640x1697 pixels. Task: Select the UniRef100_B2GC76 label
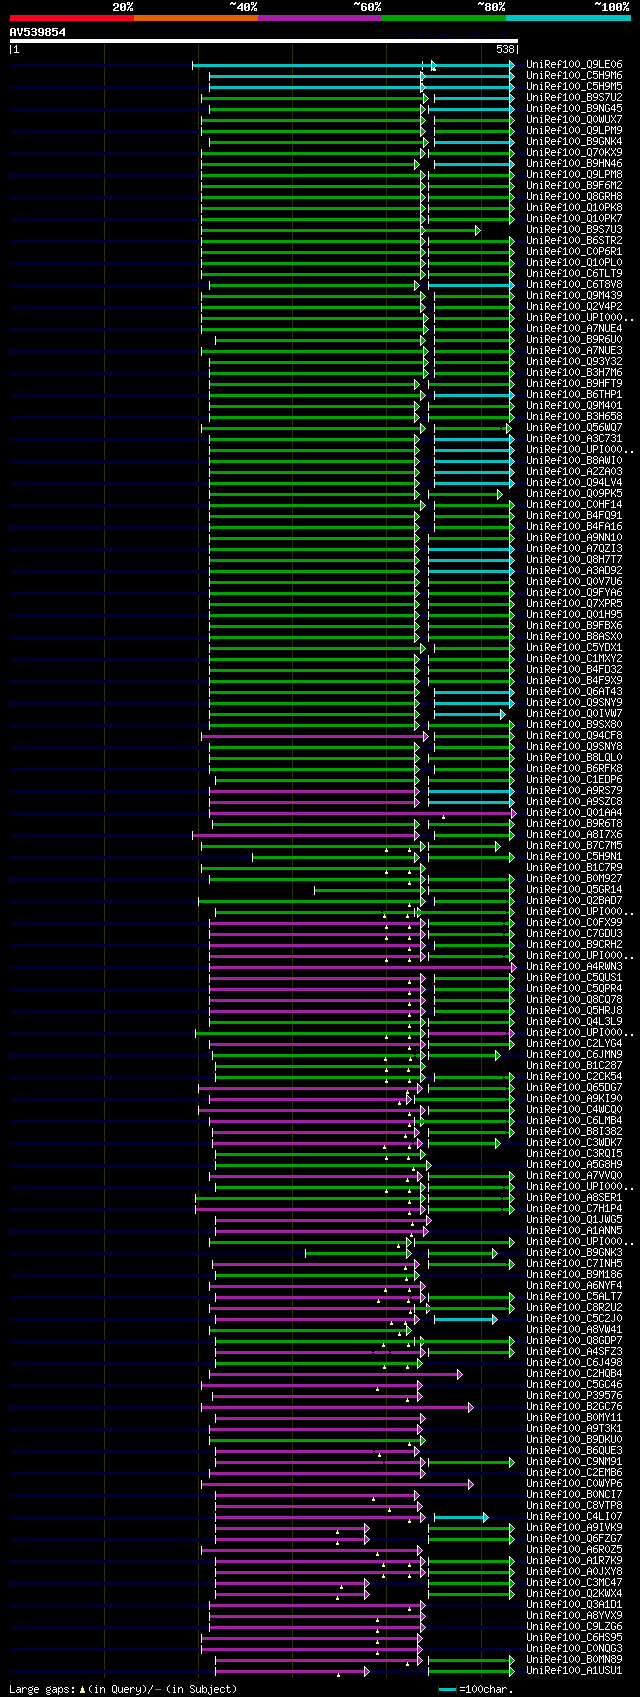pyautogui.click(x=574, y=1407)
